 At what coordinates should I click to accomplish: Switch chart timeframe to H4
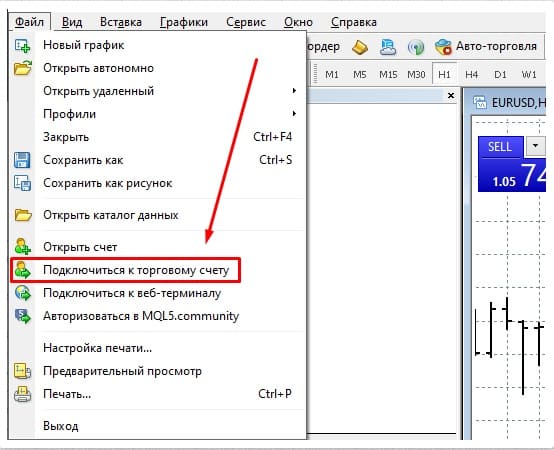(x=471, y=75)
